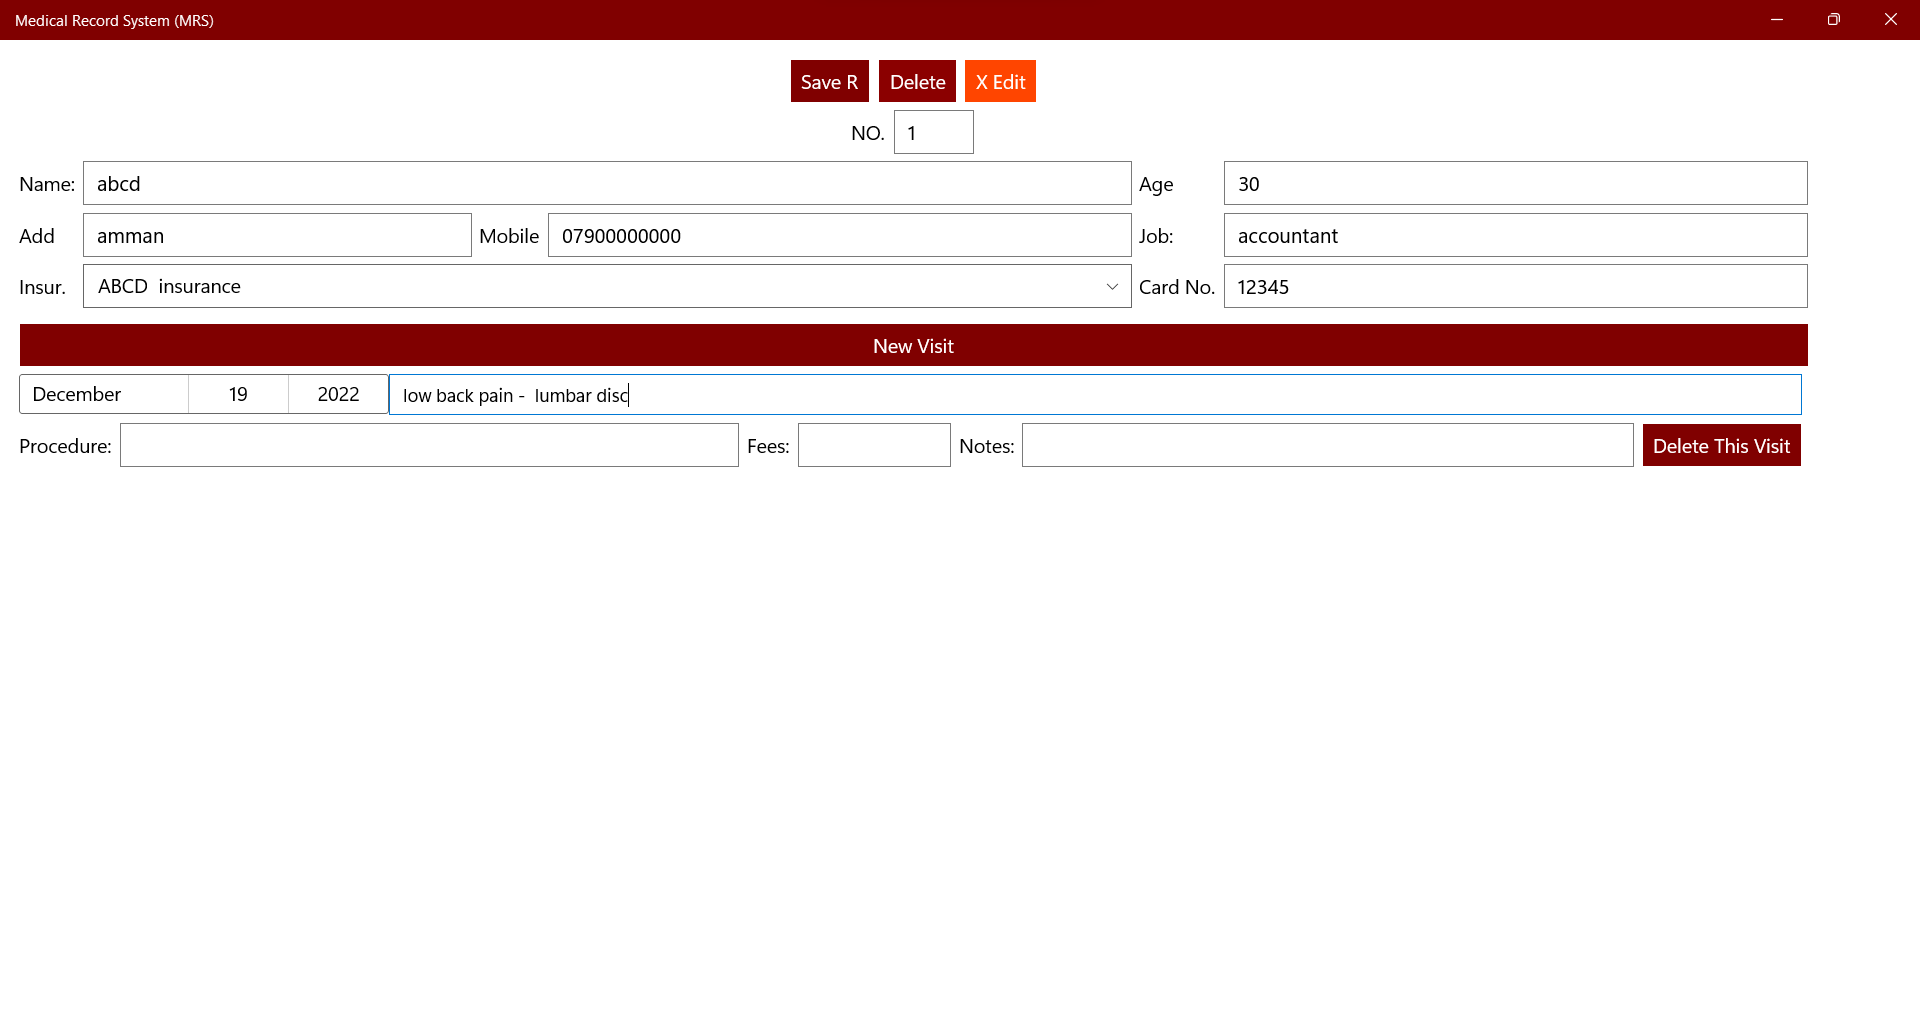The height and width of the screenshot is (1020, 1920).
Task: Focus the Notes input field
Action: [x=1327, y=445]
